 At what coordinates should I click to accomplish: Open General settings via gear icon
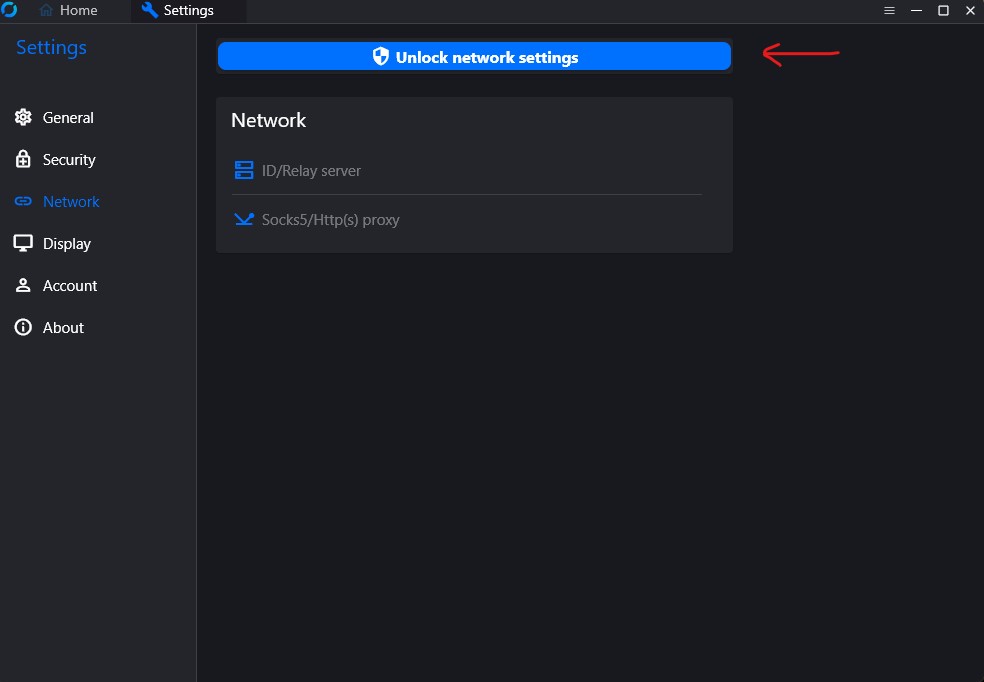pyautogui.click(x=23, y=118)
